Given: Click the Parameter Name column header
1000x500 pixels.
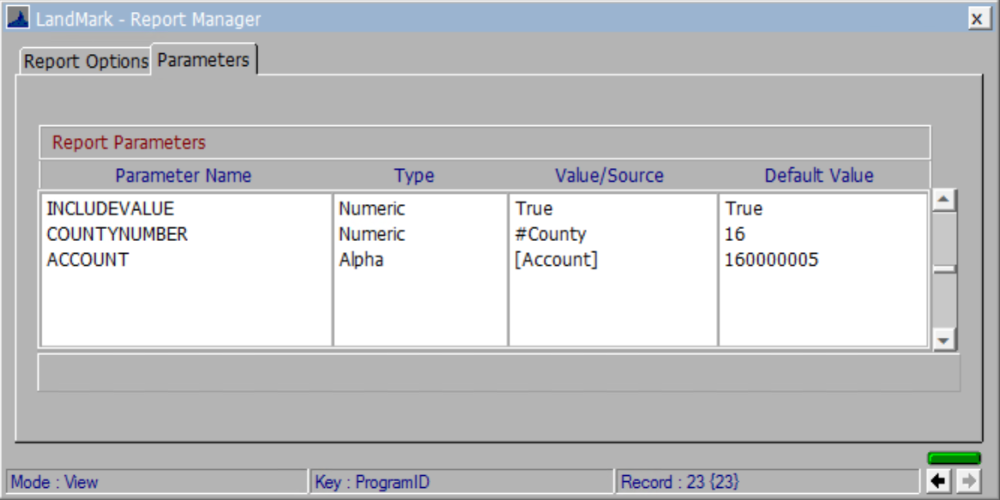Looking at the screenshot, I should [184, 175].
